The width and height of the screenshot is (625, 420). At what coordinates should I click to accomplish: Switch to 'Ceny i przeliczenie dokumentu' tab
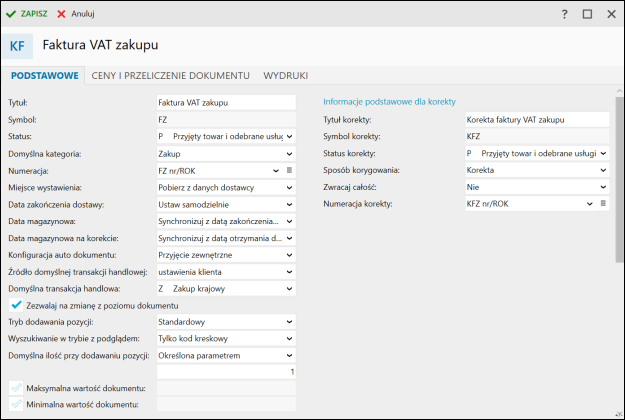tap(170, 76)
